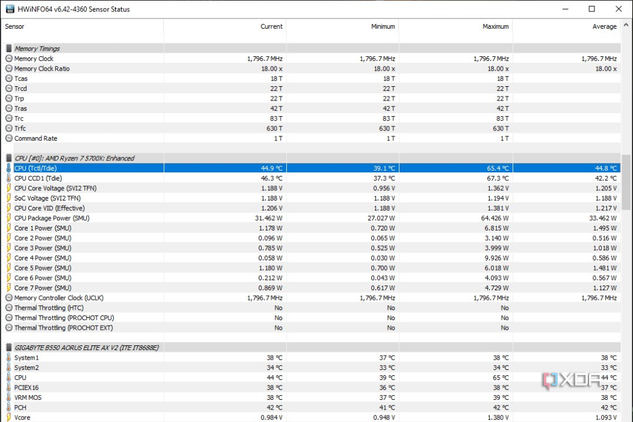The width and height of the screenshot is (633, 422).
Task: Click the power icon for Core 4 Power
Action: (9, 258)
